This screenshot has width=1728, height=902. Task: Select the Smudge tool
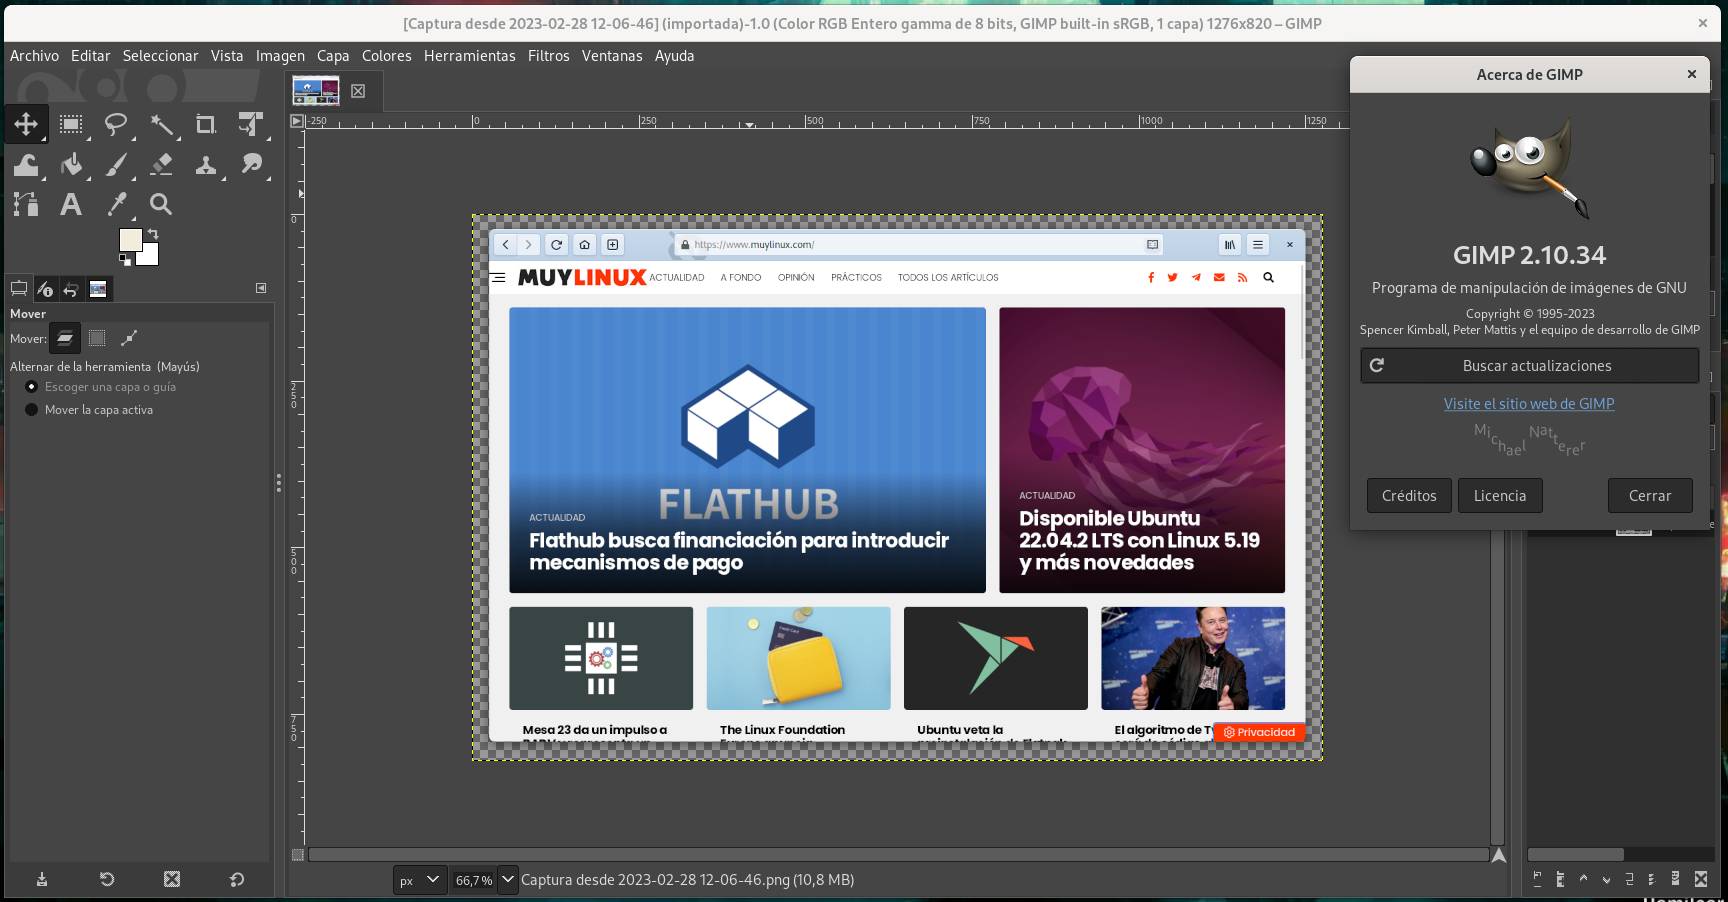point(251,165)
